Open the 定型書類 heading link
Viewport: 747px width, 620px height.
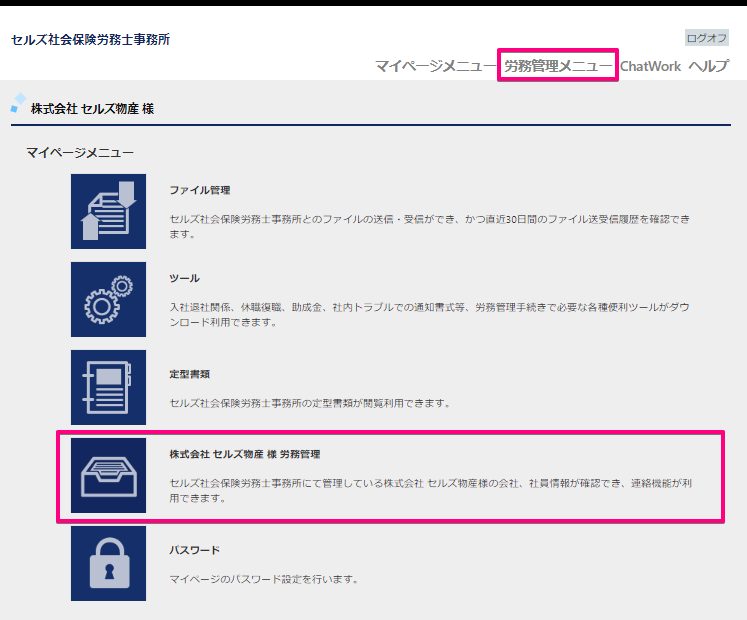coord(190,374)
